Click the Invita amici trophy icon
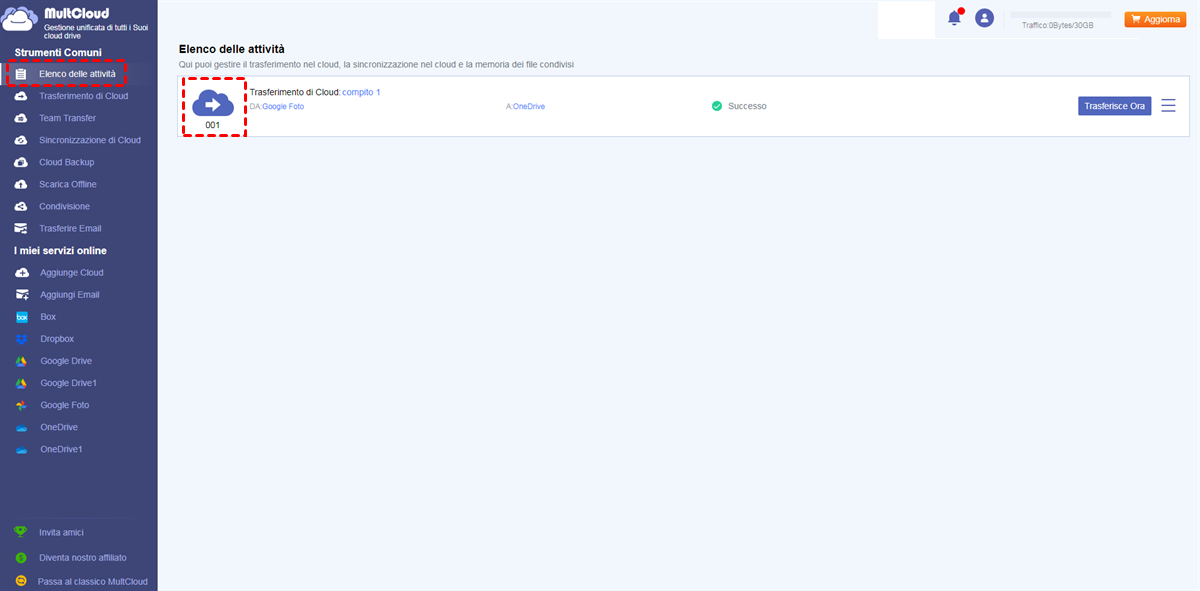This screenshot has width=1200, height=591. click(x=20, y=532)
